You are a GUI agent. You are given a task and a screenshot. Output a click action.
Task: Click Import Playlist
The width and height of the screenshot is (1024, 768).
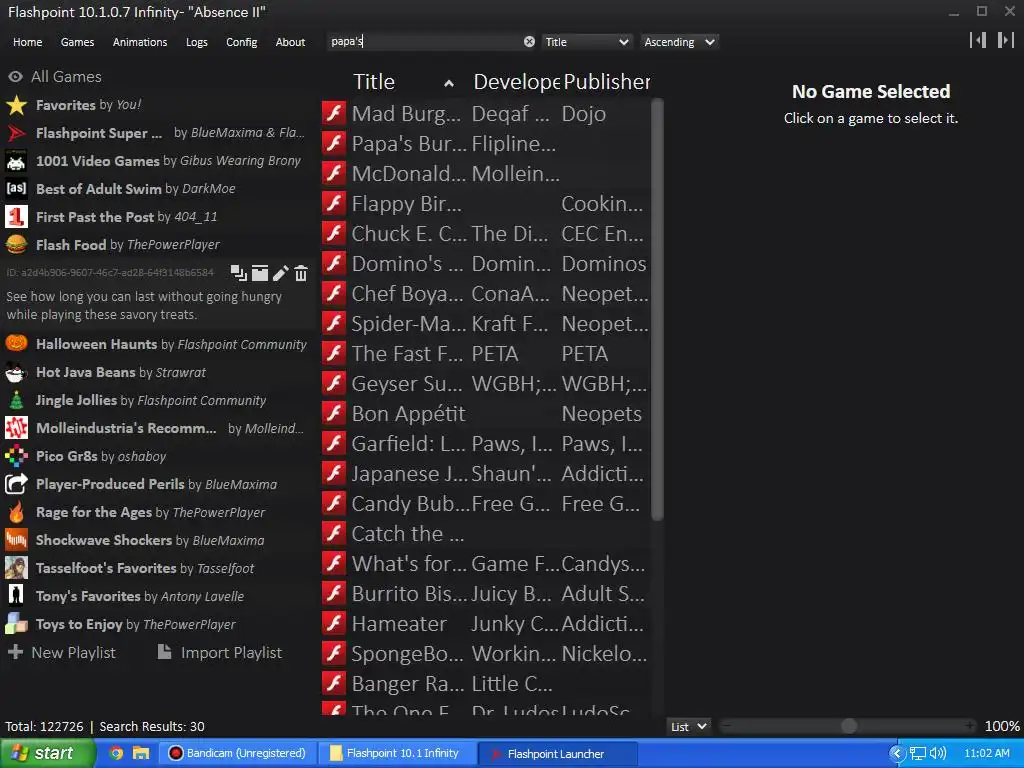coord(220,652)
